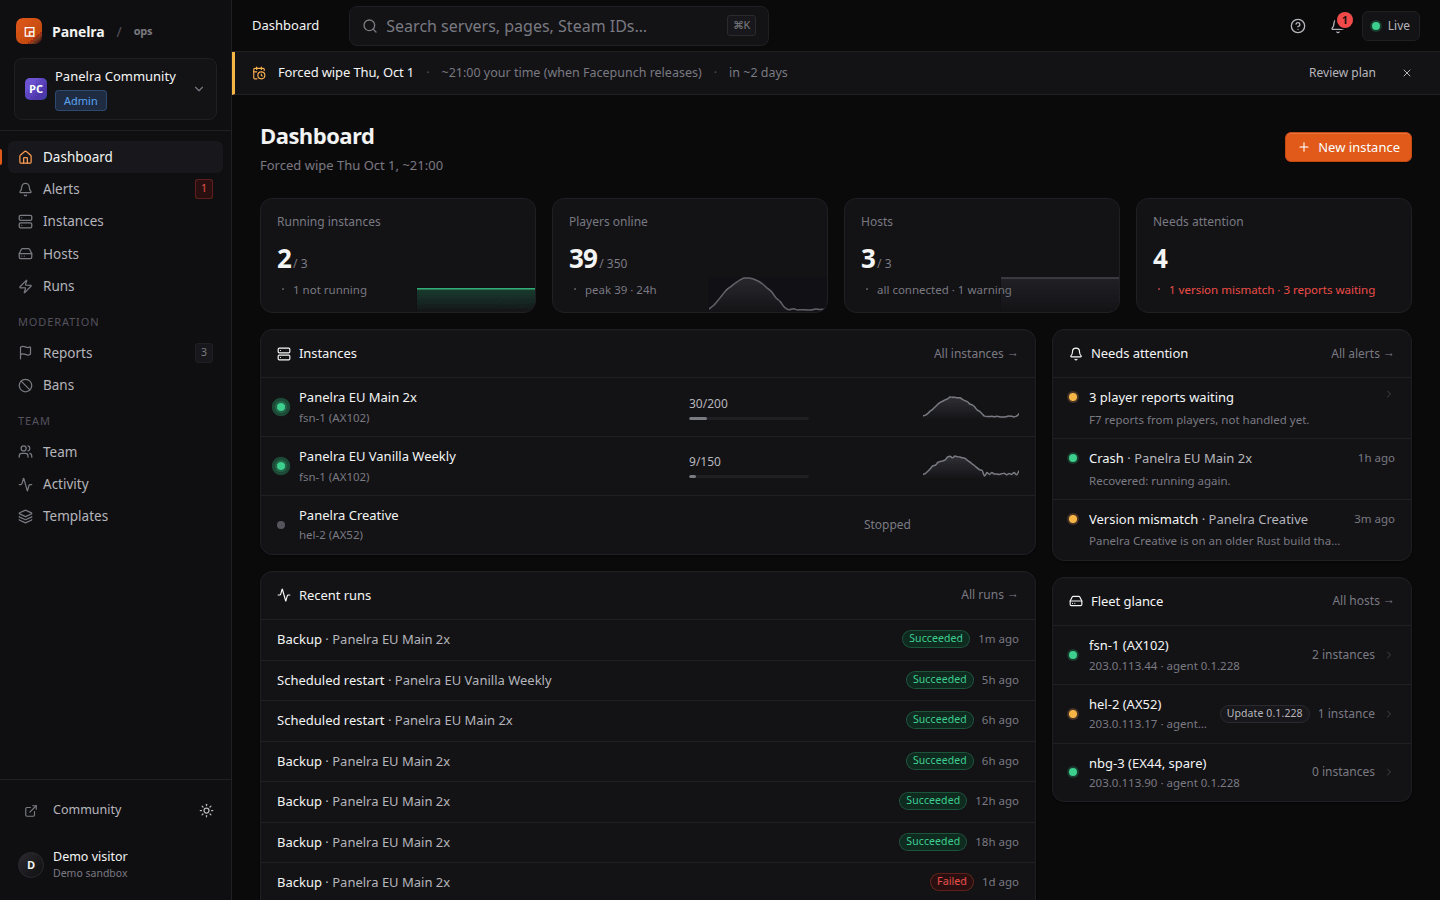Image resolution: width=1440 pixels, height=900 pixels.
Task: Dismiss the forced wipe banner
Action: click(x=1407, y=73)
